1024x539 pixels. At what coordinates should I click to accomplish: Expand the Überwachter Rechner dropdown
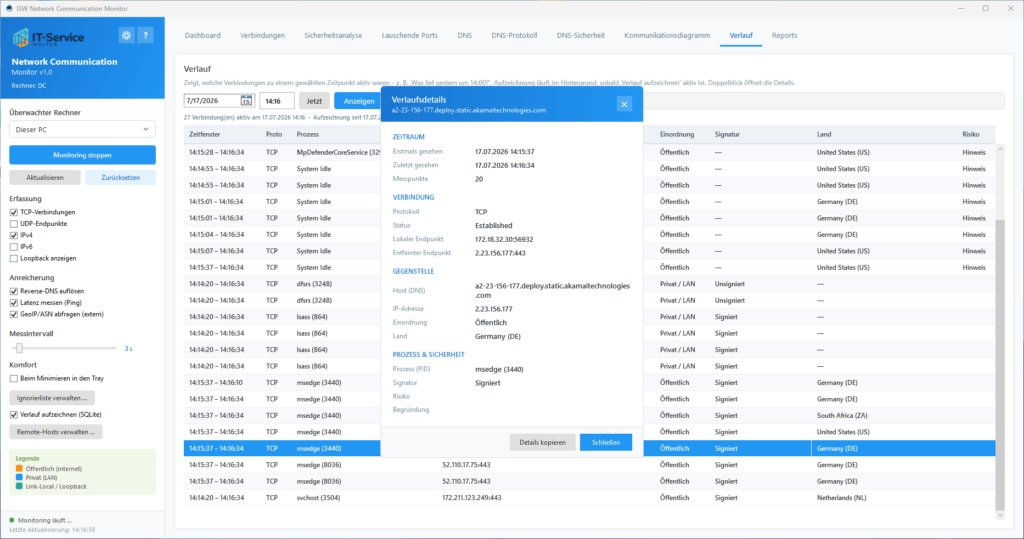(x=82, y=129)
